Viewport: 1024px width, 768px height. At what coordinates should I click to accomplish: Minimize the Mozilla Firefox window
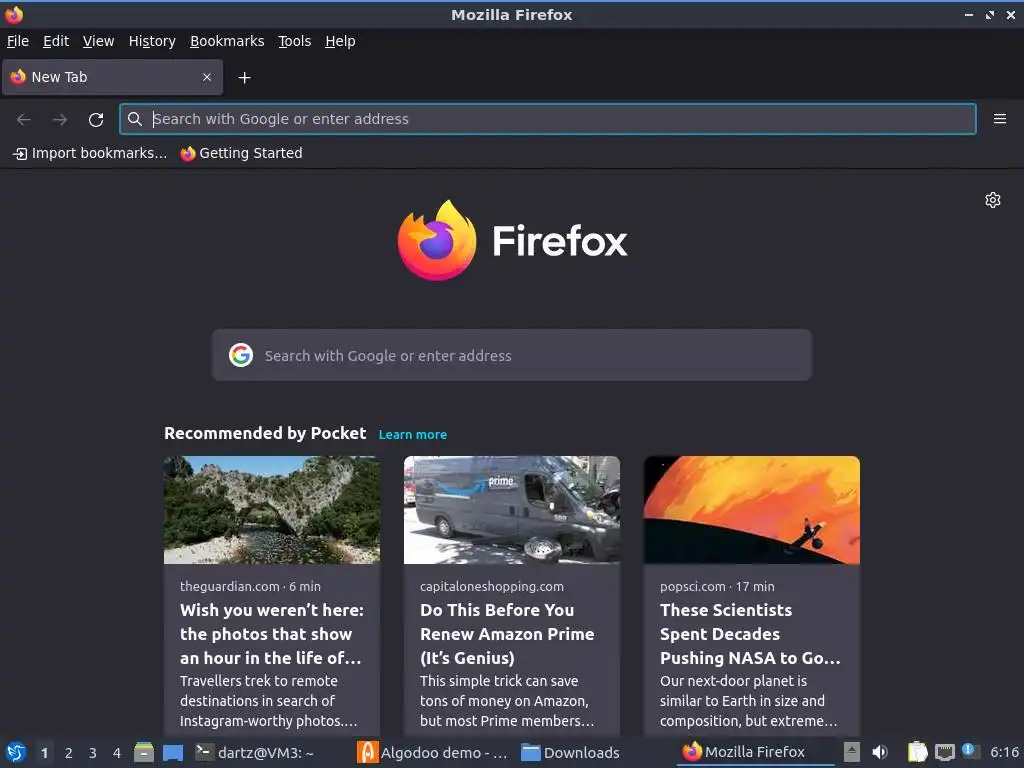point(969,14)
